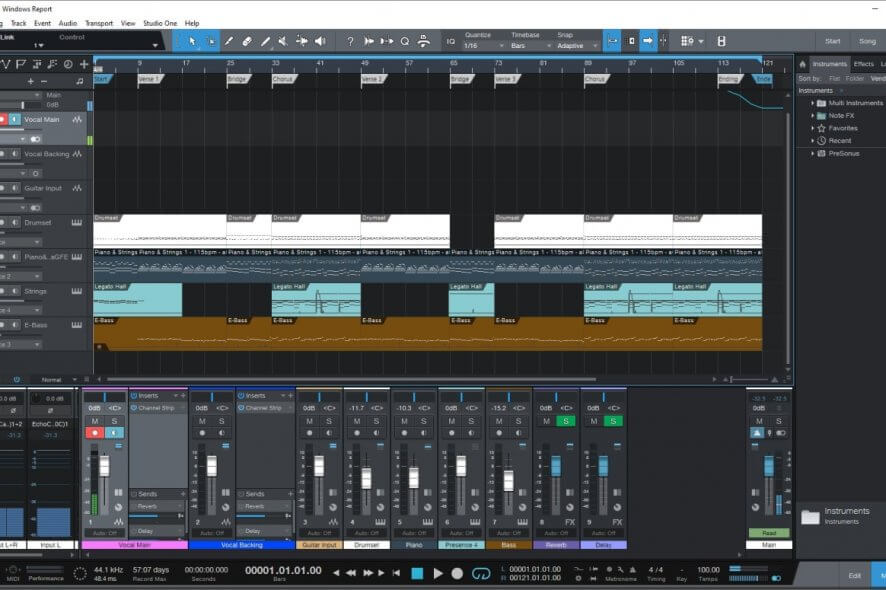The image size is (886, 590).
Task: Start playback with the play button
Action: point(438,574)
